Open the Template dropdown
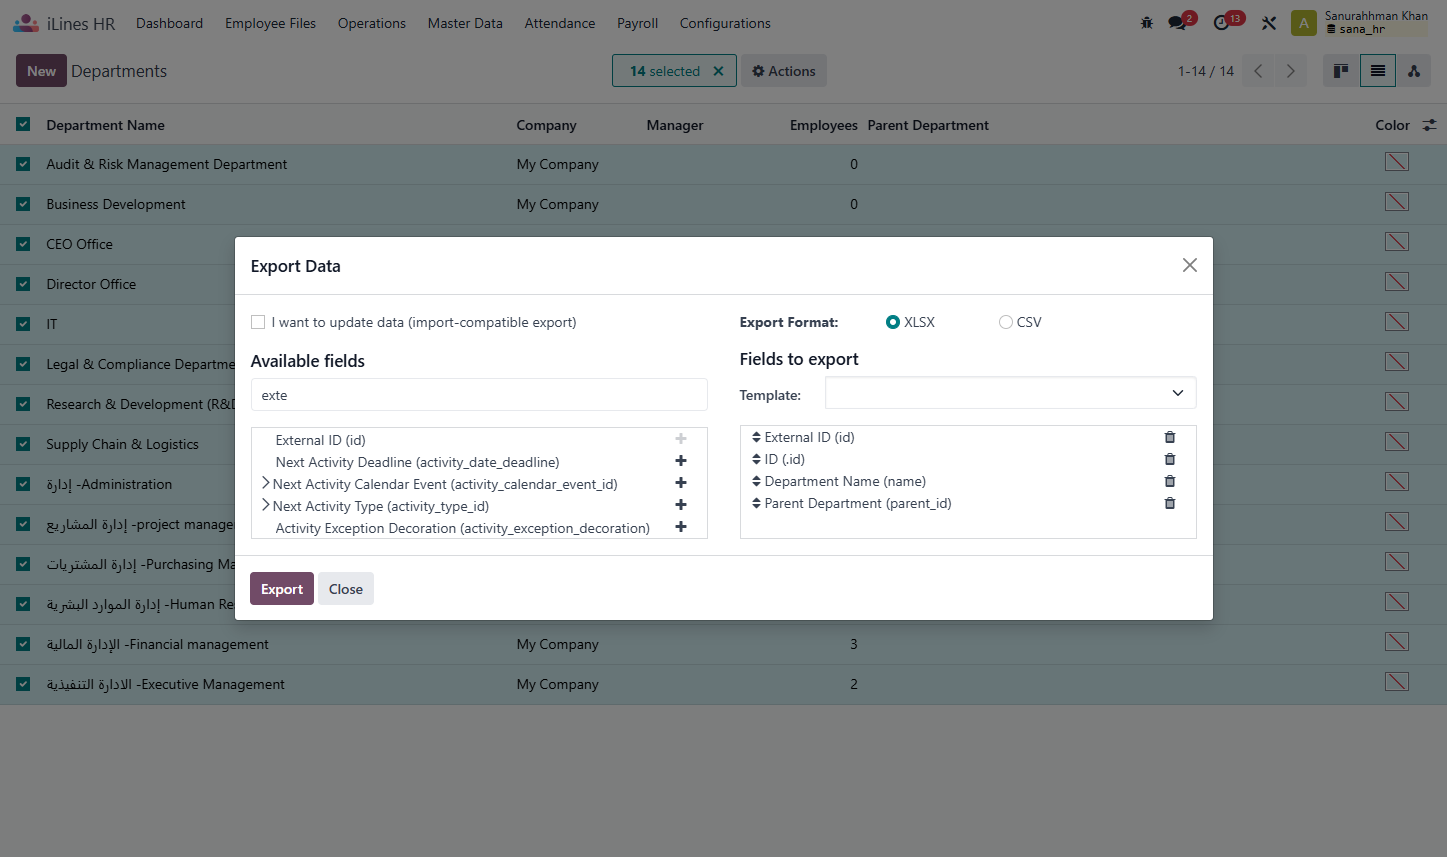1447x857 pixels. (1010, 393)
